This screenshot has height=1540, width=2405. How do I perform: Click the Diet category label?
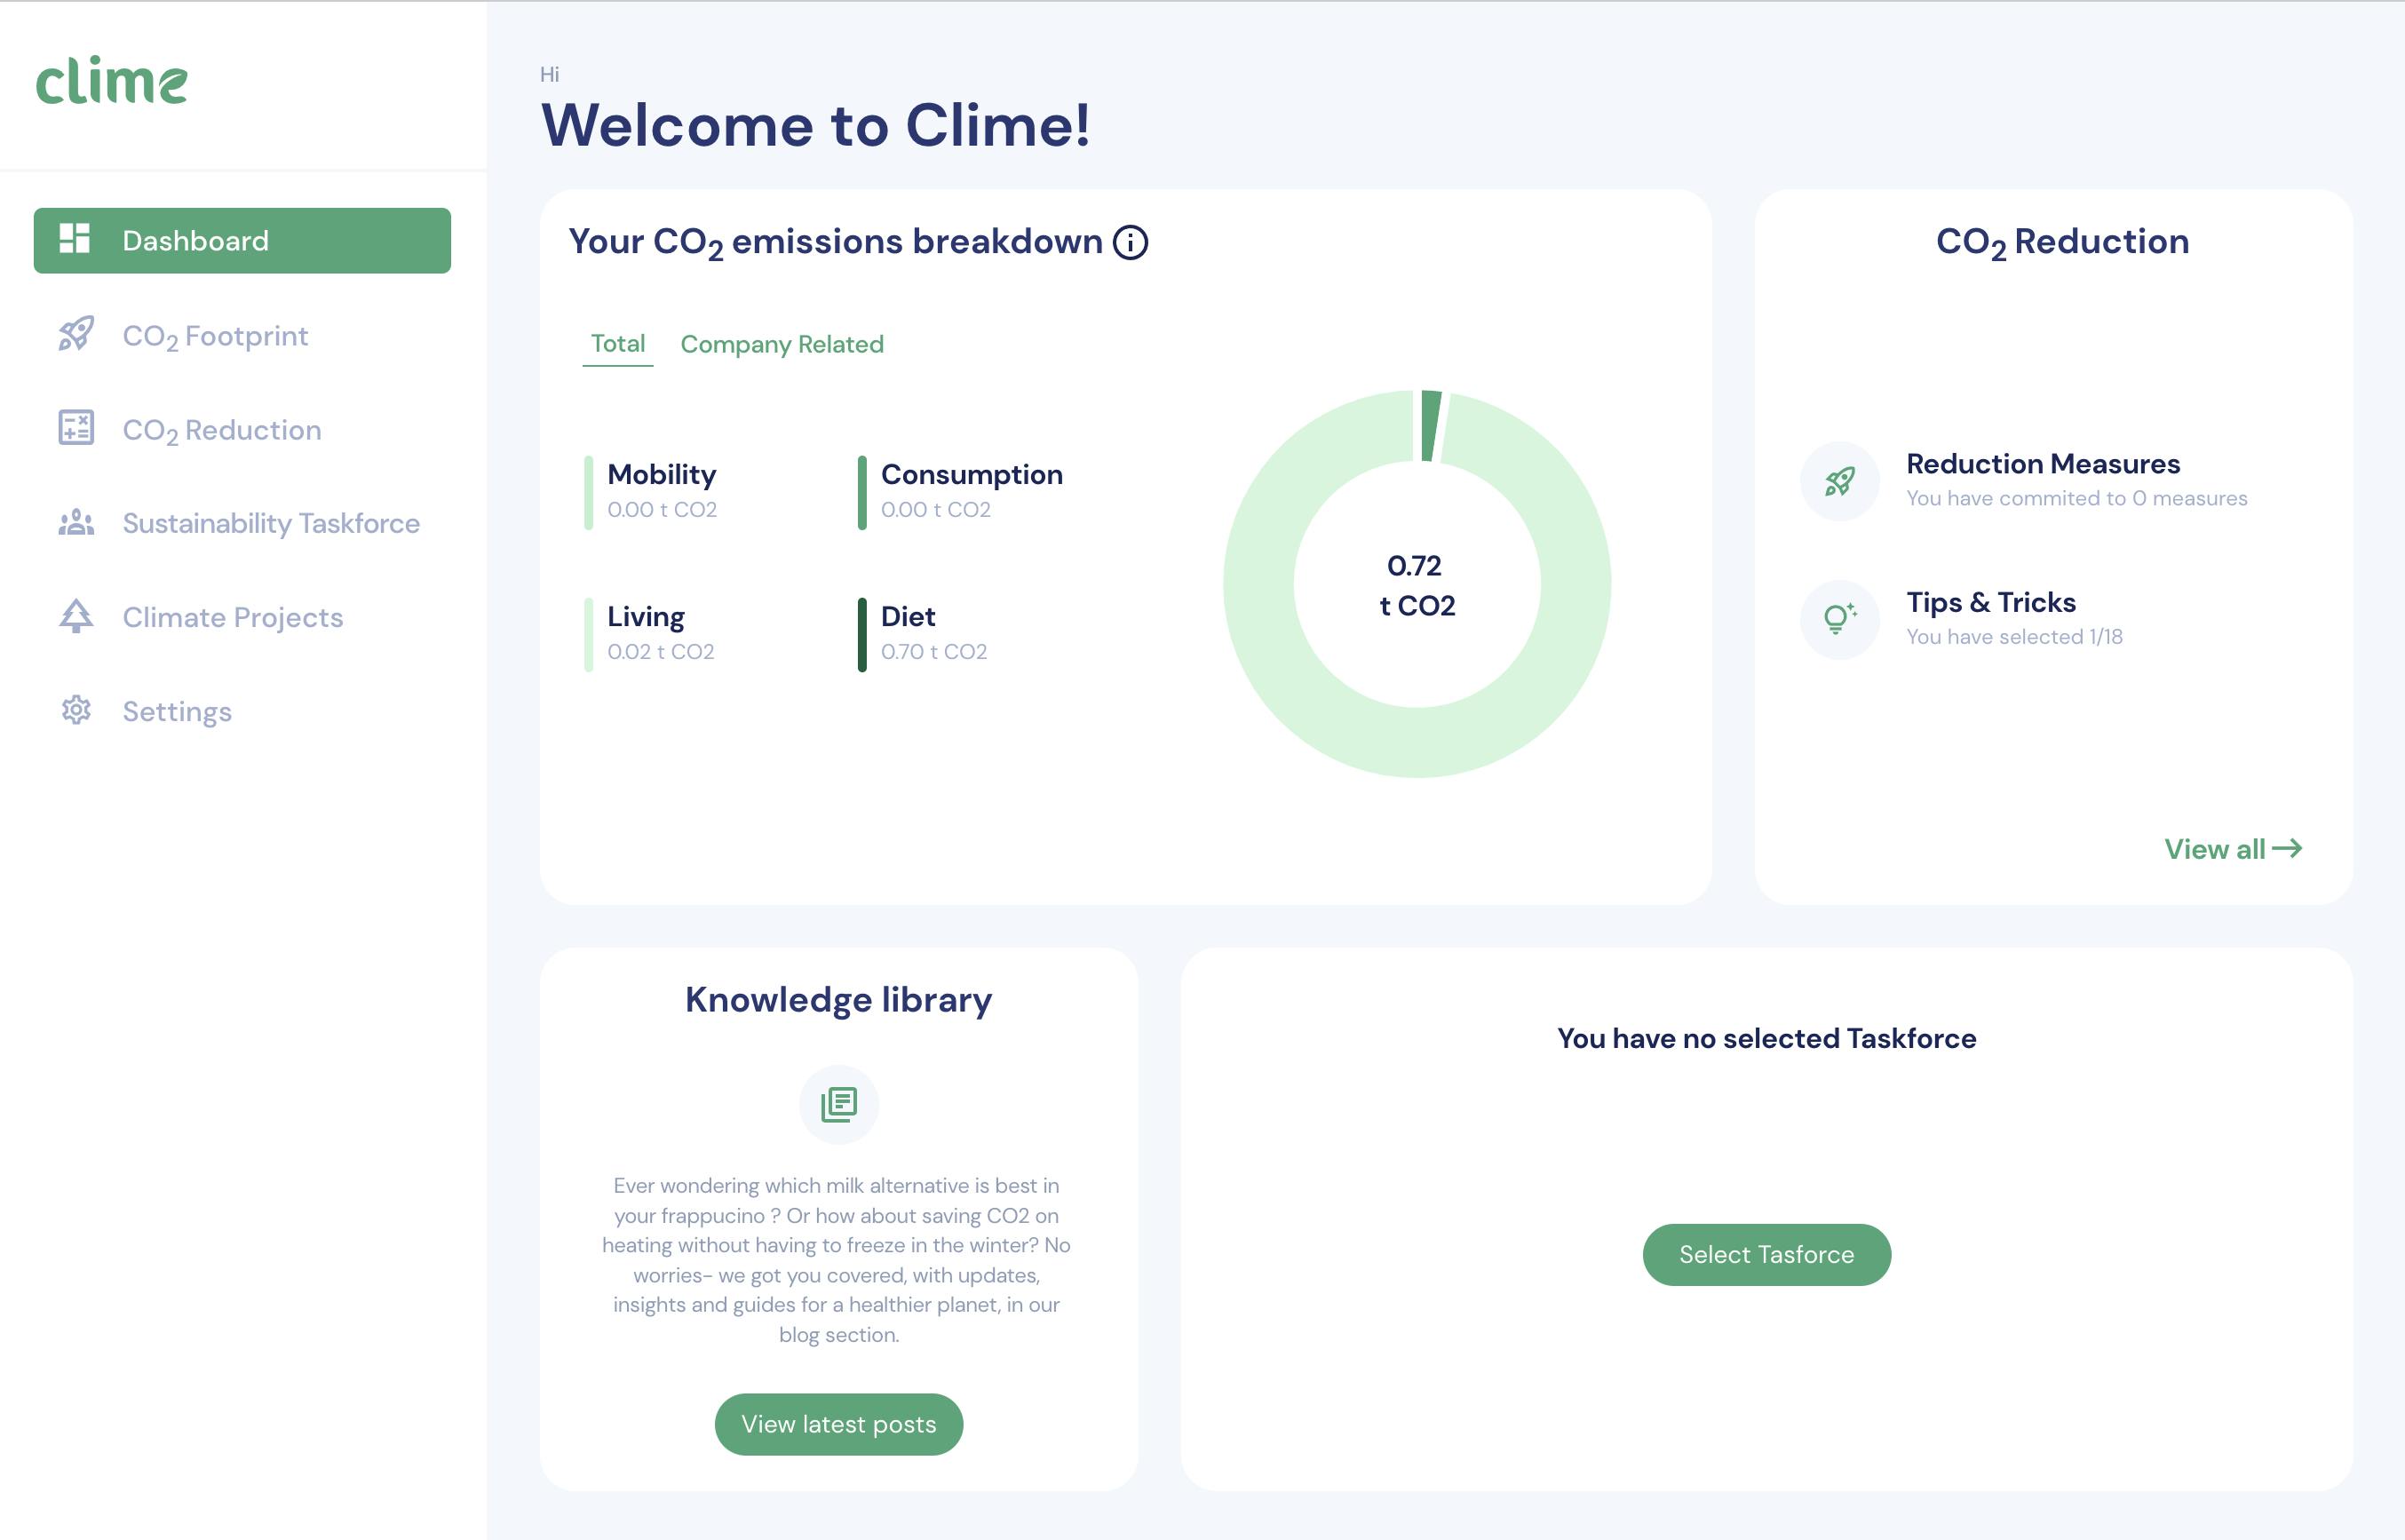click(908, 616)
